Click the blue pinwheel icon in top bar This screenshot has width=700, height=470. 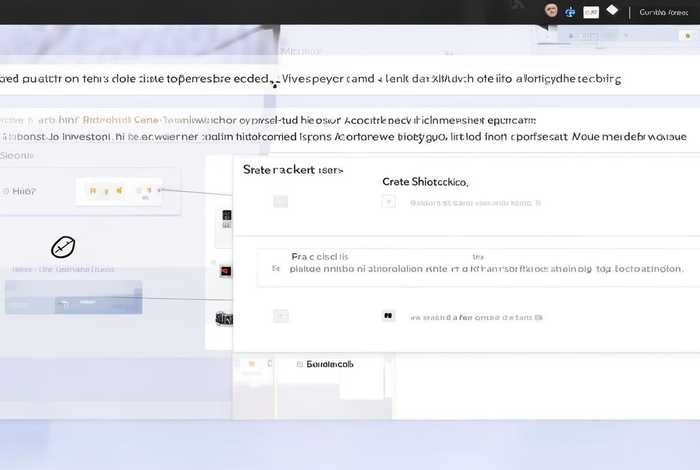[570, 12]
